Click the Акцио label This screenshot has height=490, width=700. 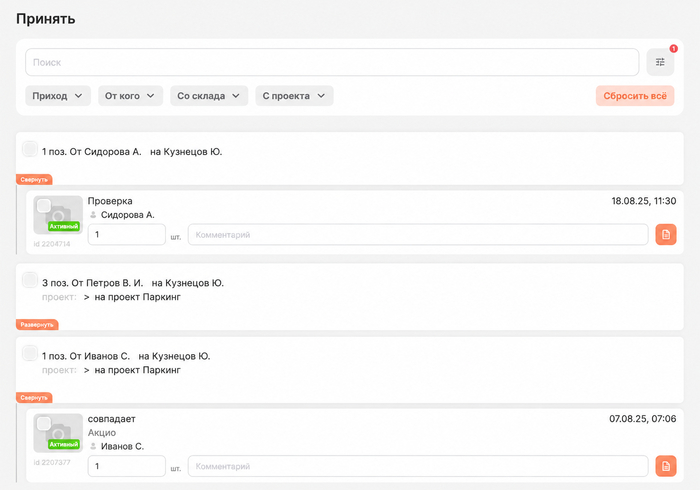tap(102, 432)
